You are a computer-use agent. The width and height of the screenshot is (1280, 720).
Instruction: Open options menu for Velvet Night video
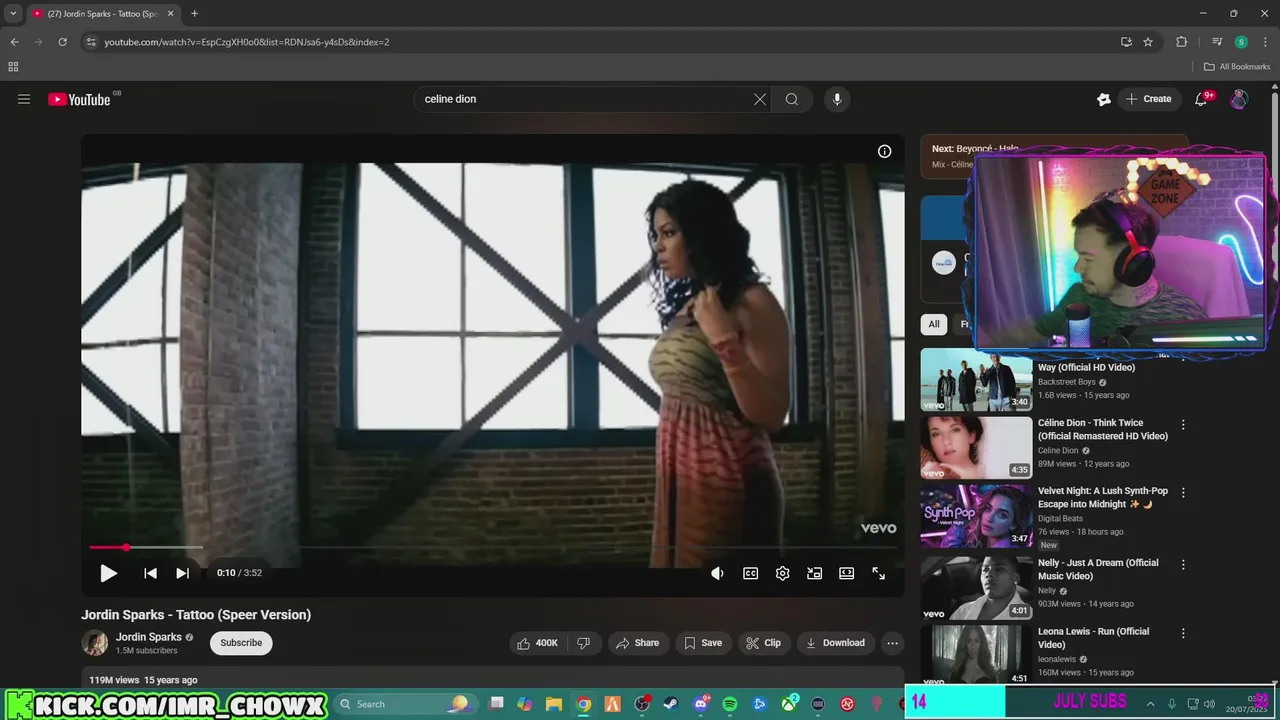(x=1183, y=493)
